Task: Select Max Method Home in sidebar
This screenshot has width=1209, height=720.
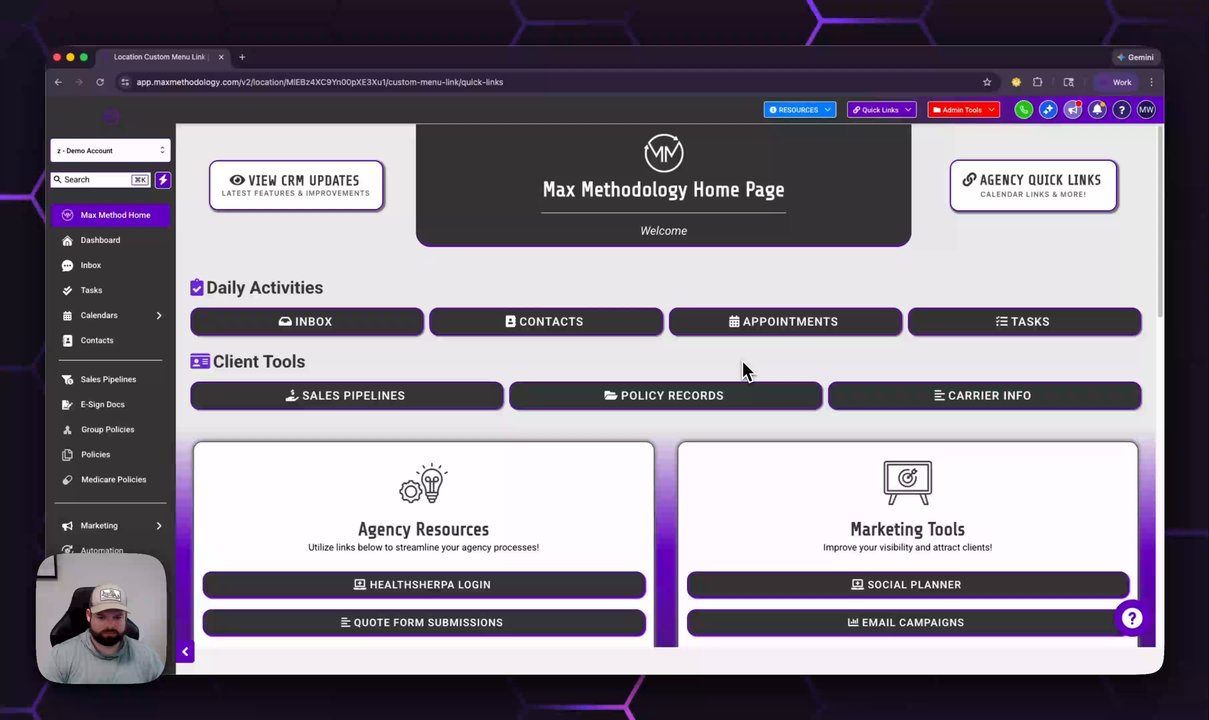Action: click(110, 215)
